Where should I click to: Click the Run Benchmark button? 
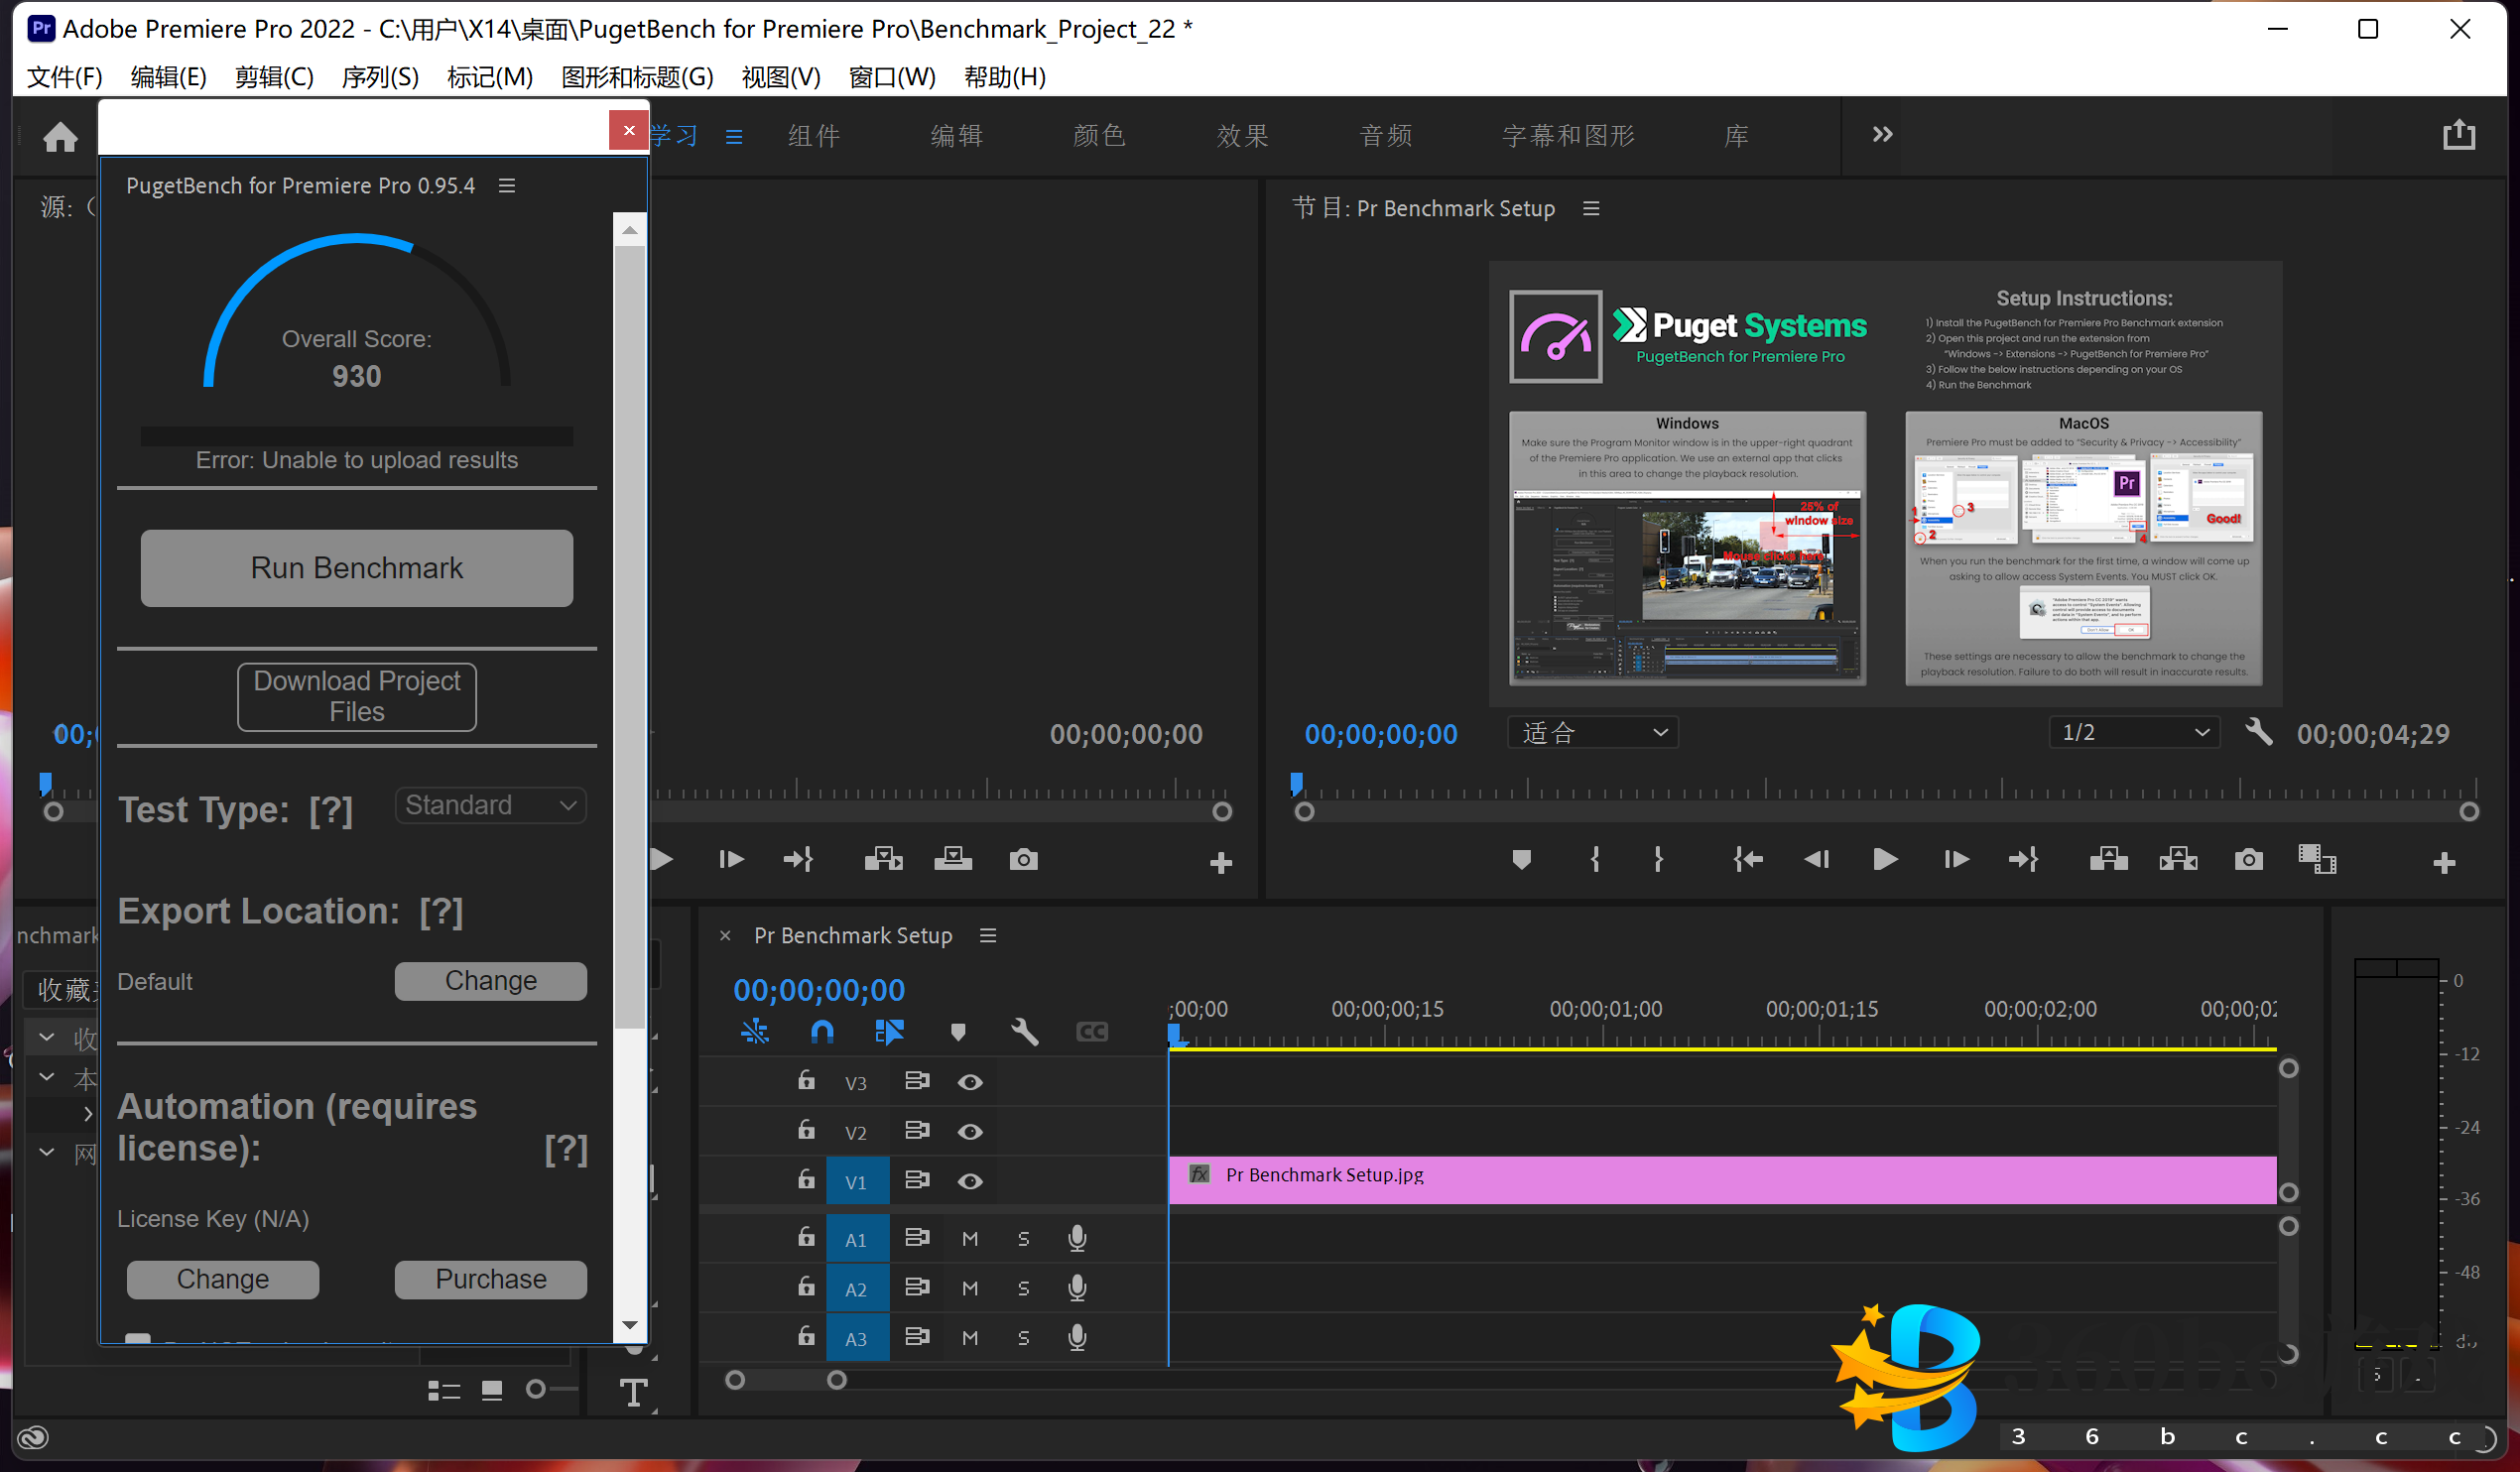pyautogui.click(x=357, y=568)
